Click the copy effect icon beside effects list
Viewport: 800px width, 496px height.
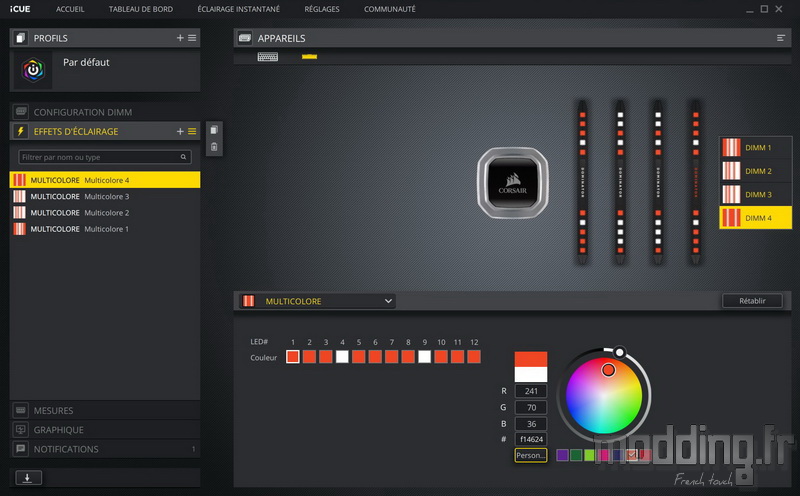(x=214, y=130)
